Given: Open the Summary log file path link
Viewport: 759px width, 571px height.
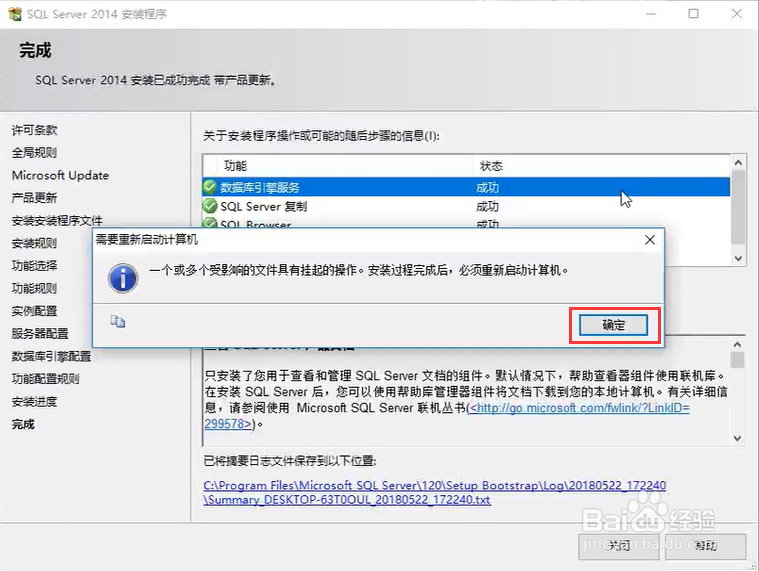Looking at the screenshot, I should click(435, 492).
